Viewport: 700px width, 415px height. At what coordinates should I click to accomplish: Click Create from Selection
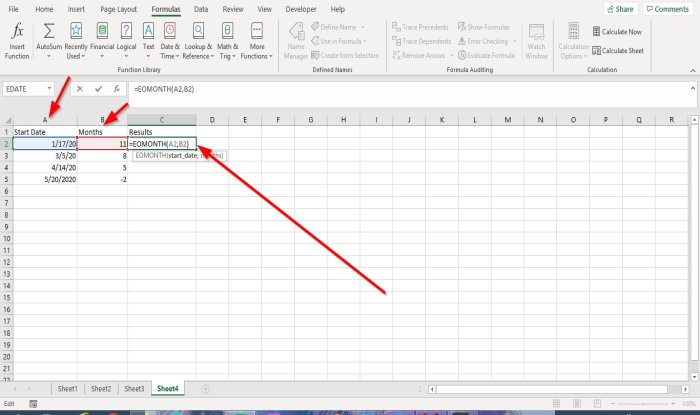(x=345, y=55)
